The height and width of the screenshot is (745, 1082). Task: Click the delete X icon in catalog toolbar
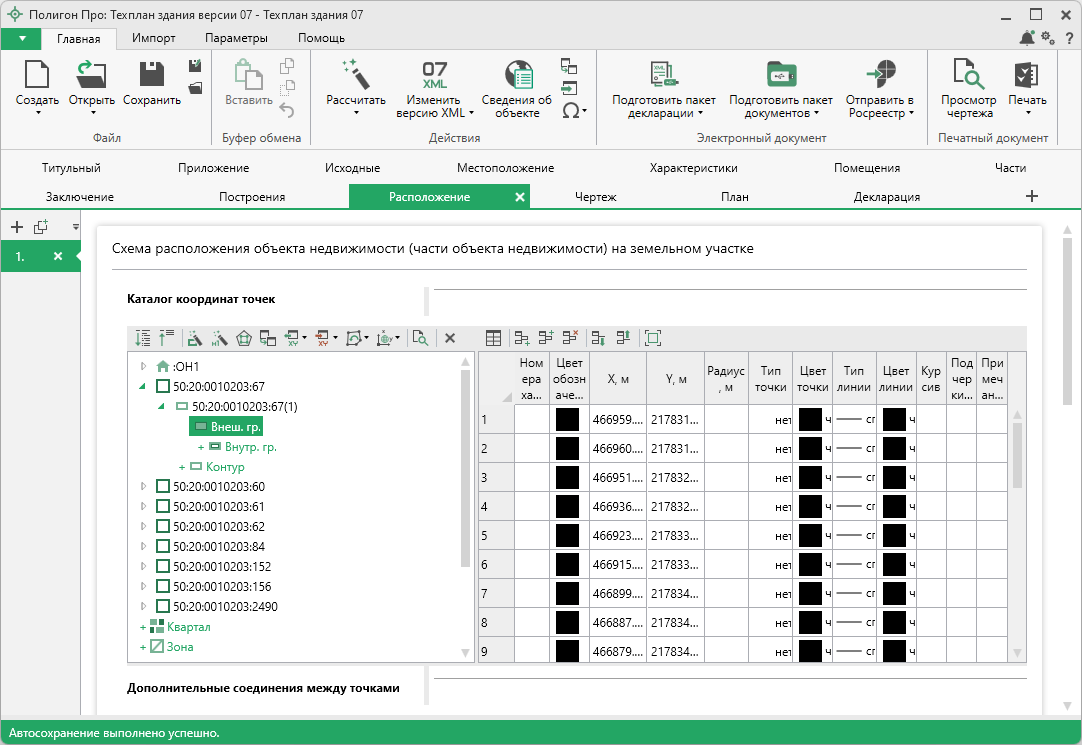450,339
